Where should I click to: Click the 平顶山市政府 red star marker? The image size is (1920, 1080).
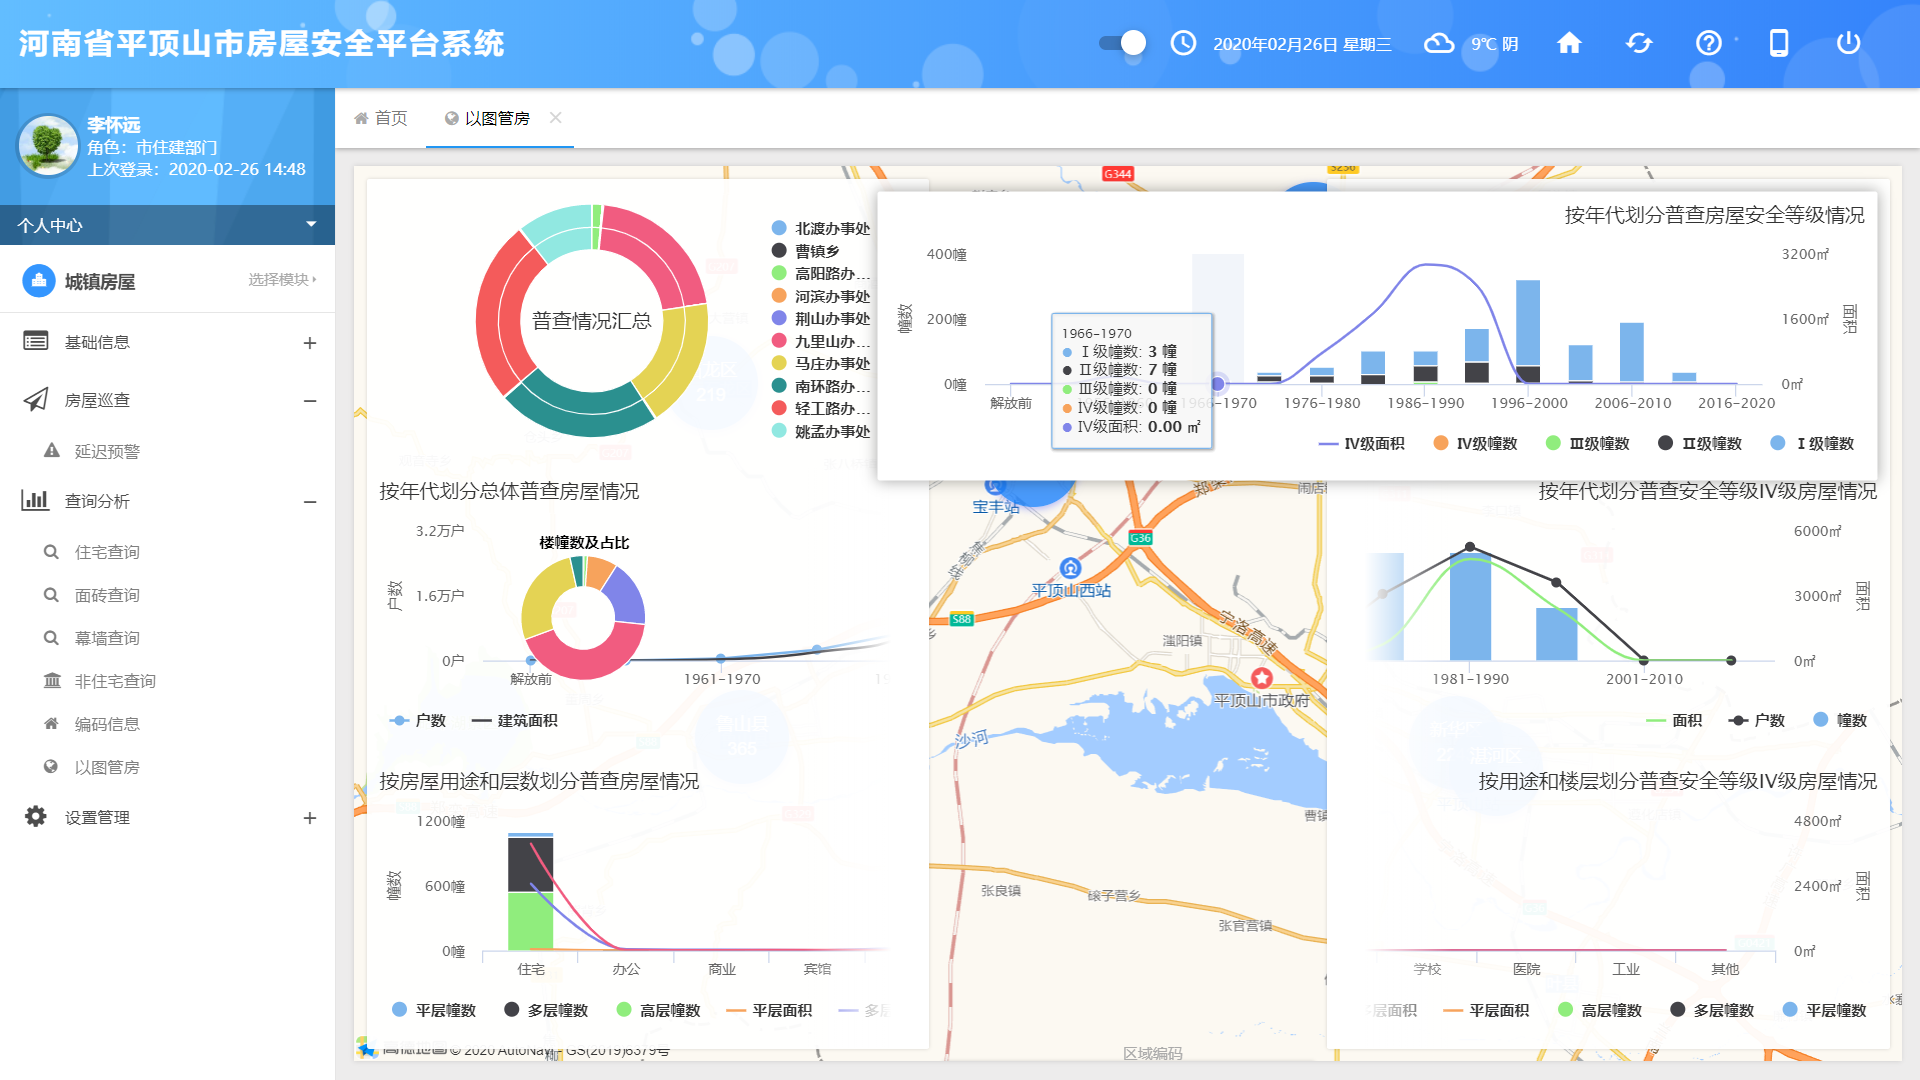tap(1262, 677)
